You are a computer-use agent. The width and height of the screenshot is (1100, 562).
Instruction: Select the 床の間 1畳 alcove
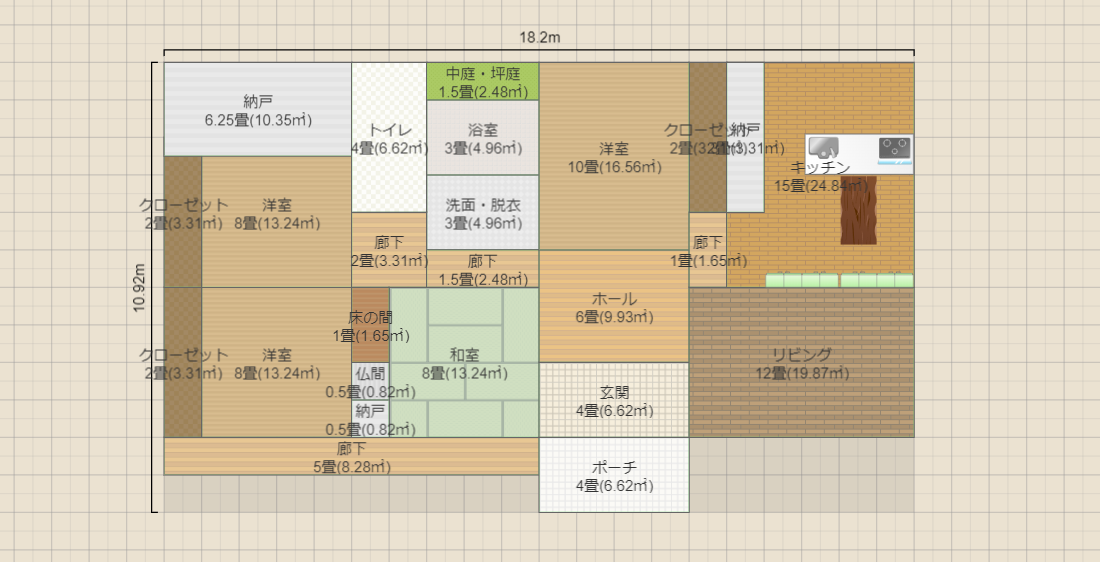click(x=370, y=325)
